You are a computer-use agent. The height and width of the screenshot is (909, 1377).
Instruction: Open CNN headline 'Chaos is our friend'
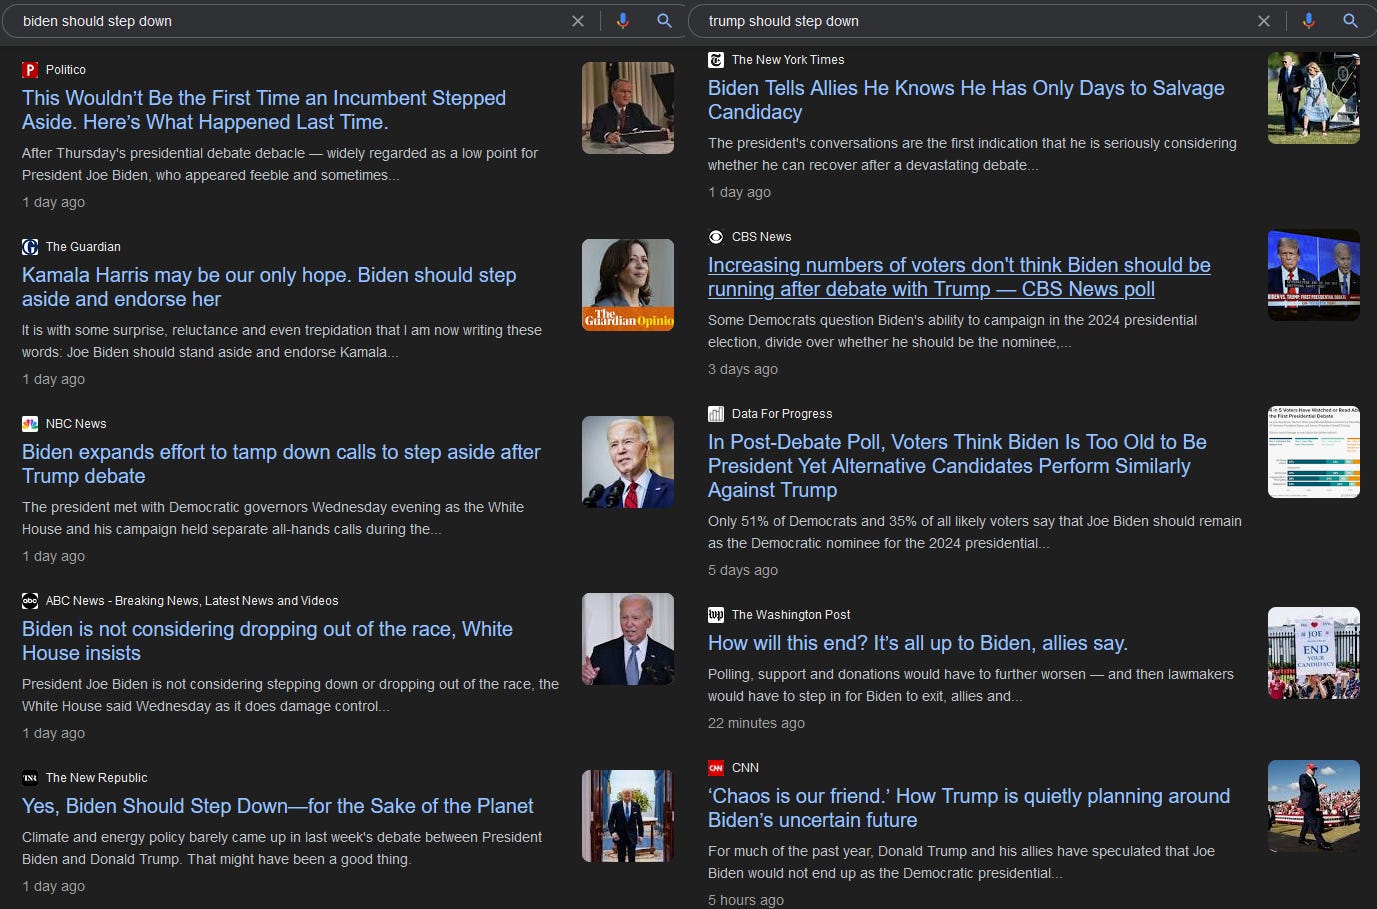point(969,808)
